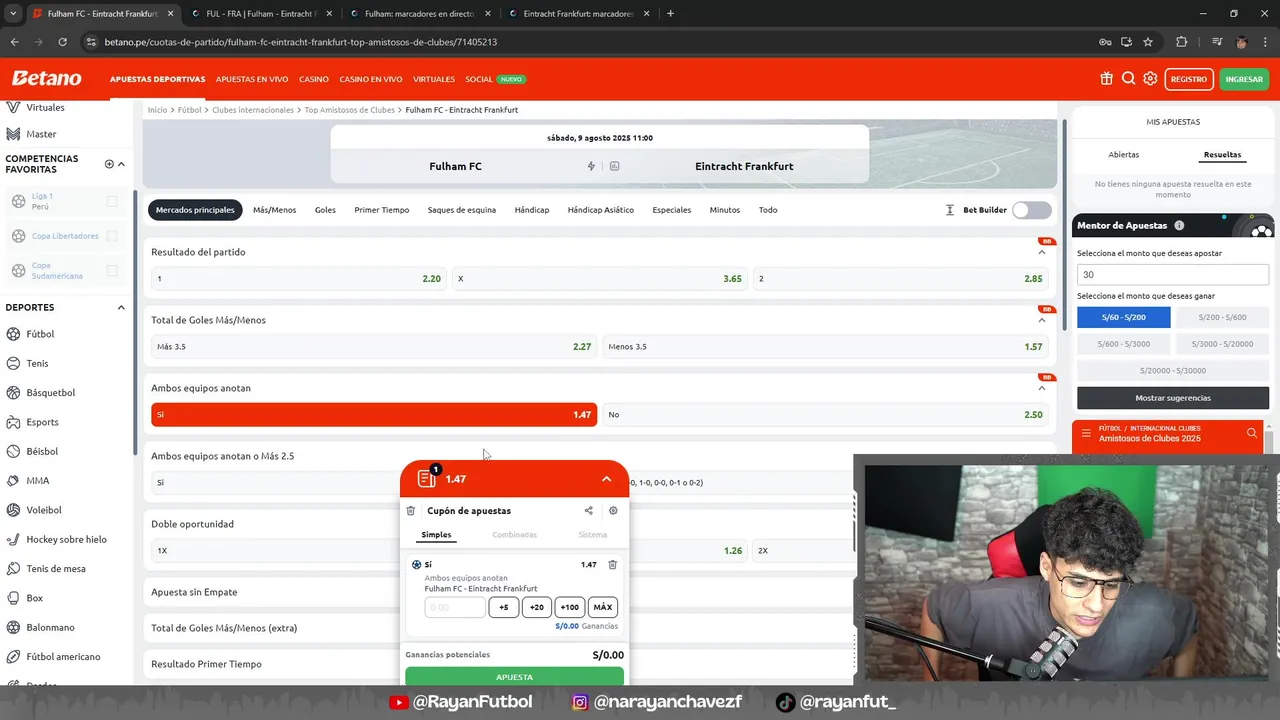Bookmark this page with the star icon

pyautogui.click(x=1148, y=42)
